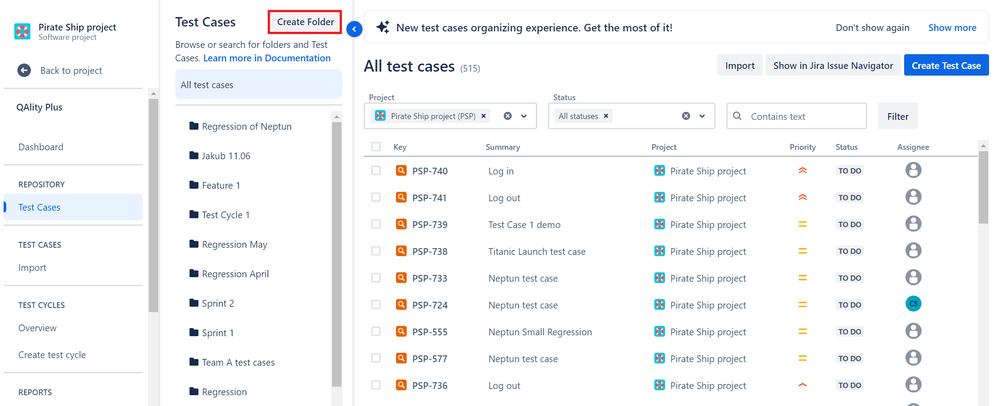Image resolution: width=998 pixels, height=406 pixels.
Task: Toggle select-all checkbox in table header
Action: (x=376, y=147)
